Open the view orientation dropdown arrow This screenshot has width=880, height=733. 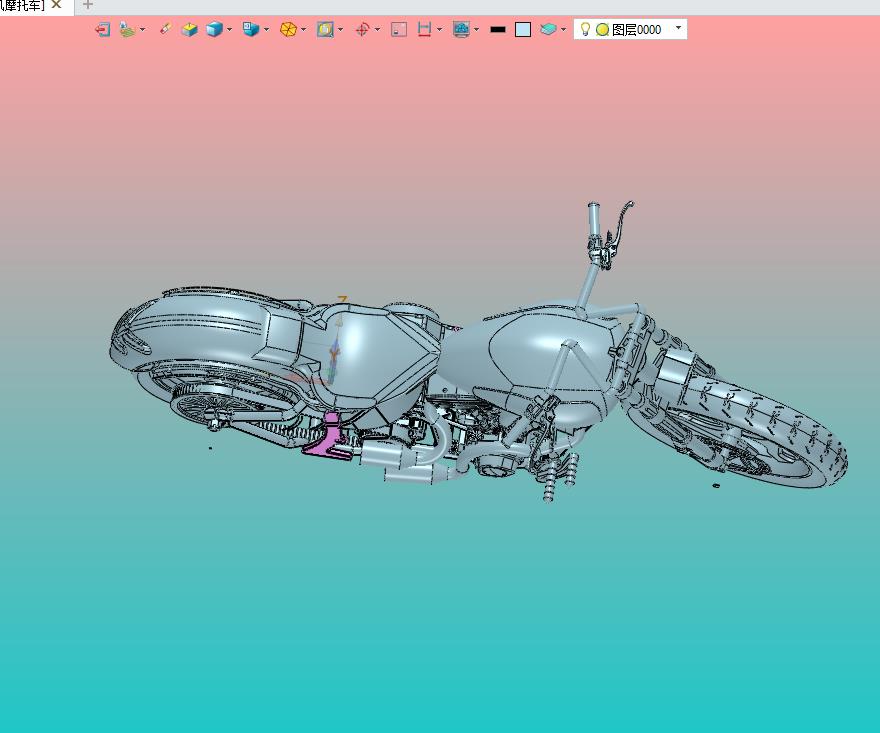(x=266, y=29)
